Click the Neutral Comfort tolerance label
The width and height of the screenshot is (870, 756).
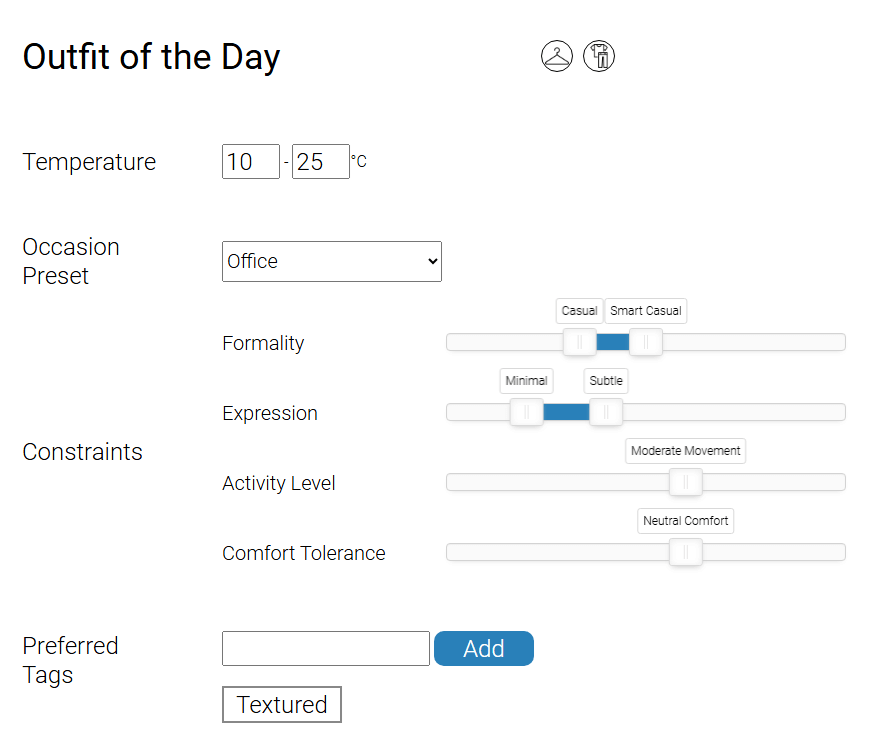click(685, 521)
